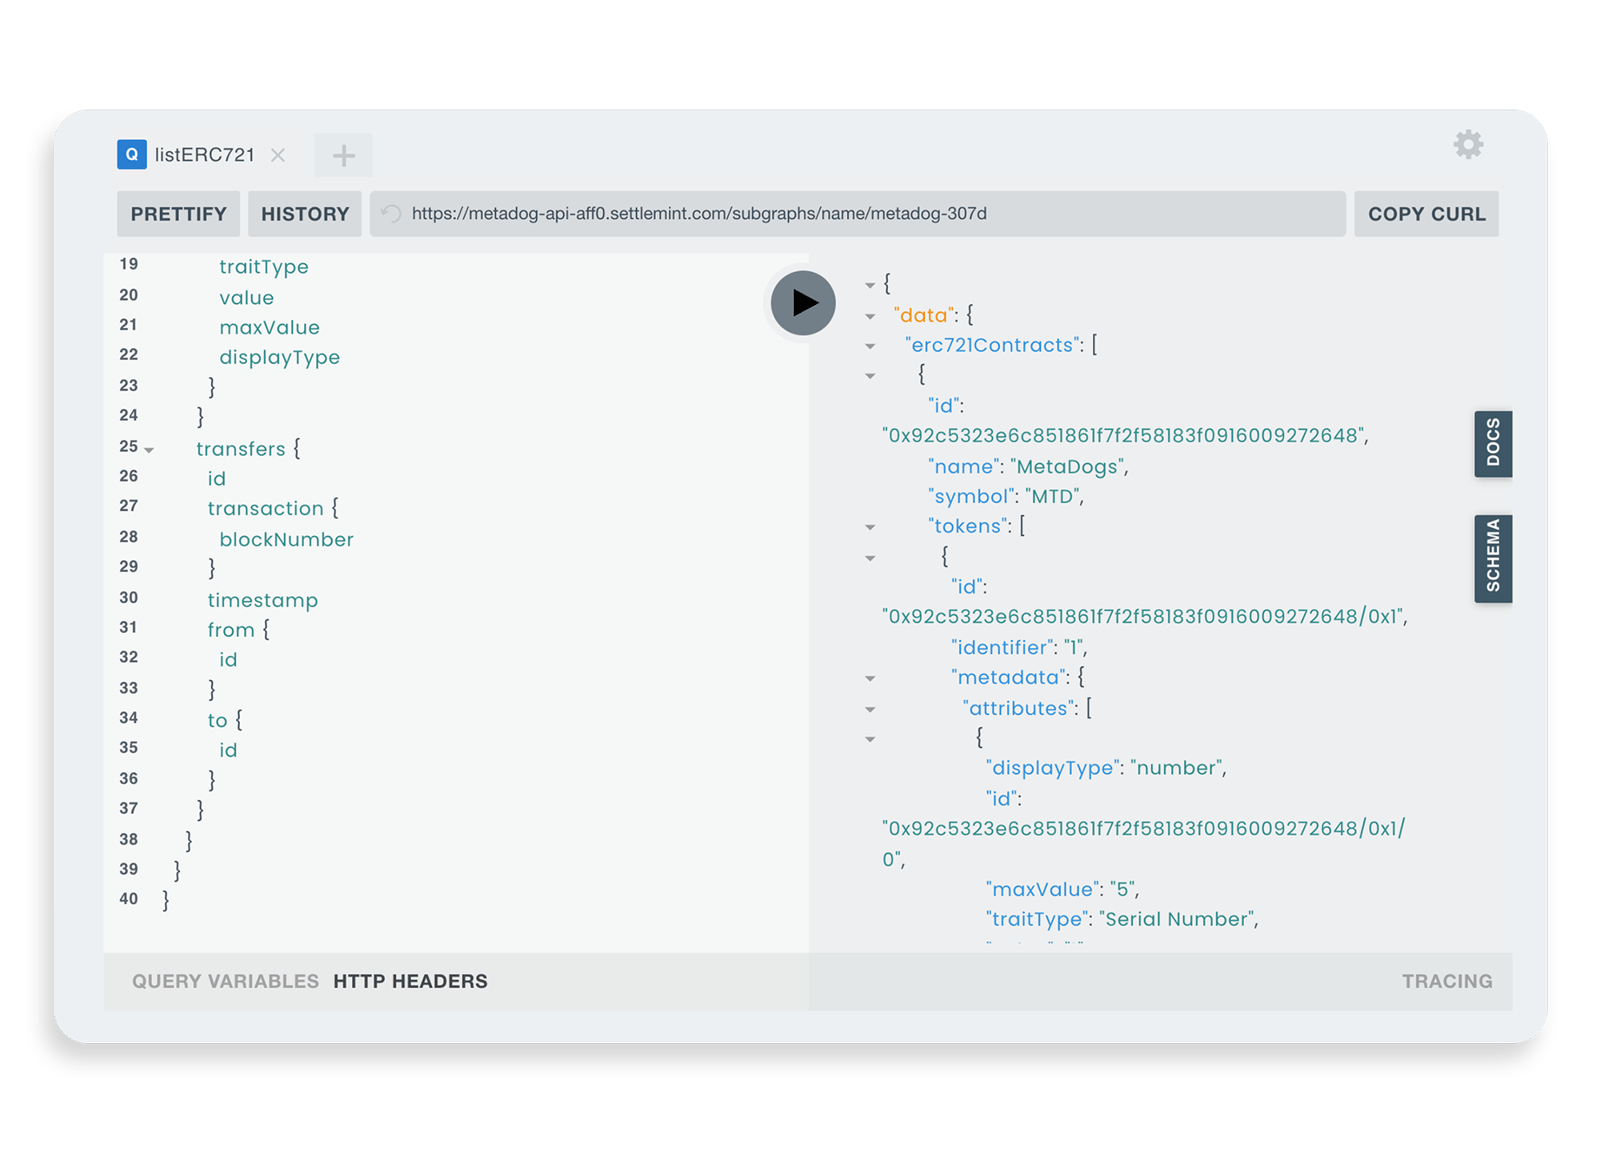Screen dimensions: 1600x1152
Task: Collapse the metadata object in the response
Action: 870,677
